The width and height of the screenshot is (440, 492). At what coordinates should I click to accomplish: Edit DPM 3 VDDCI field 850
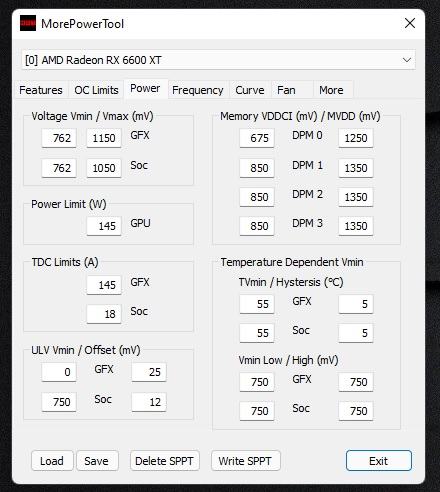pyautogui.click(x=257, y=226)
